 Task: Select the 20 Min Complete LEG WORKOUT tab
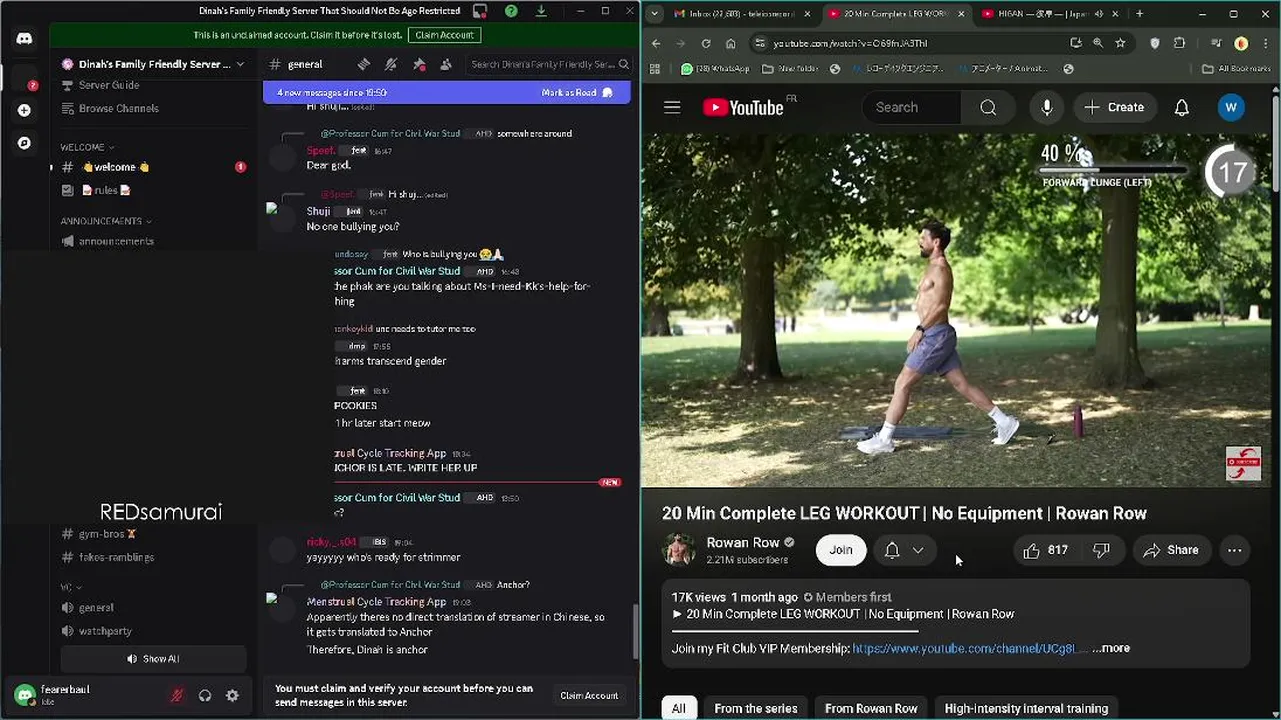[x=895, y=14]
